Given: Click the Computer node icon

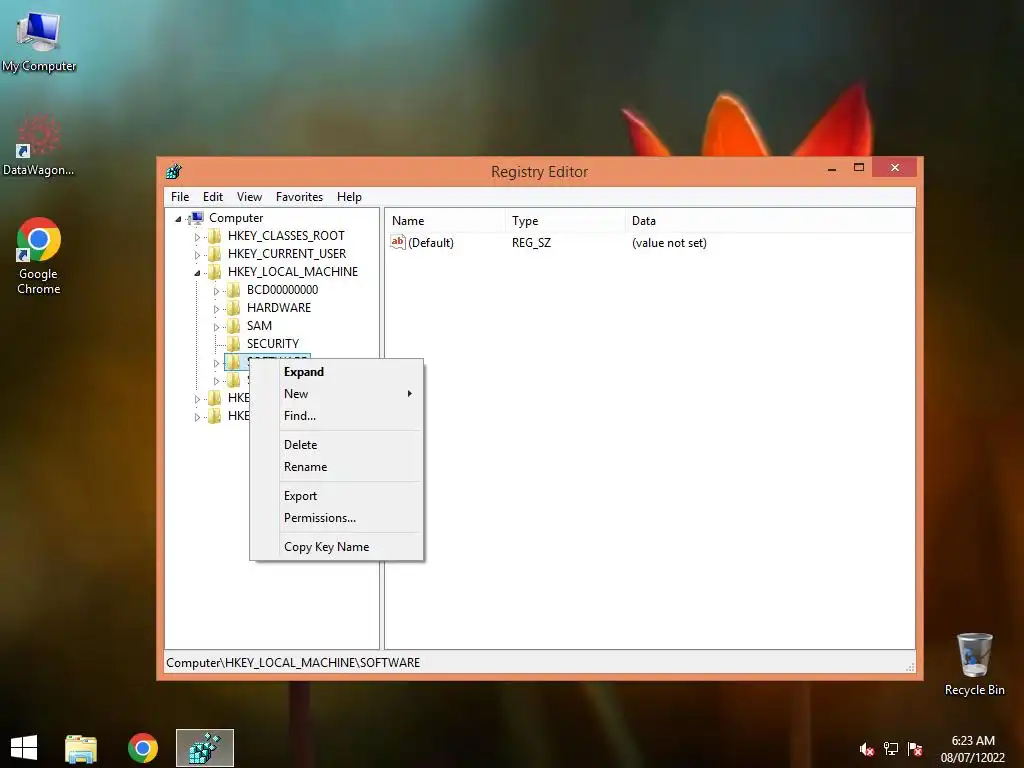Looking at the screenshot, I should tap(197, 218).
